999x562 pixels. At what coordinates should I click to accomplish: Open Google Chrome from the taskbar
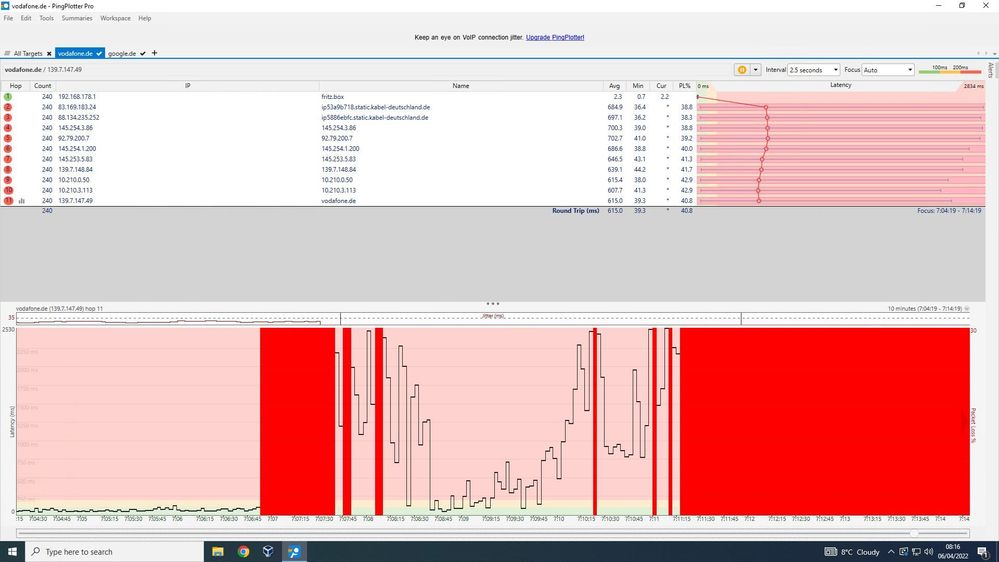click(243, 551)
